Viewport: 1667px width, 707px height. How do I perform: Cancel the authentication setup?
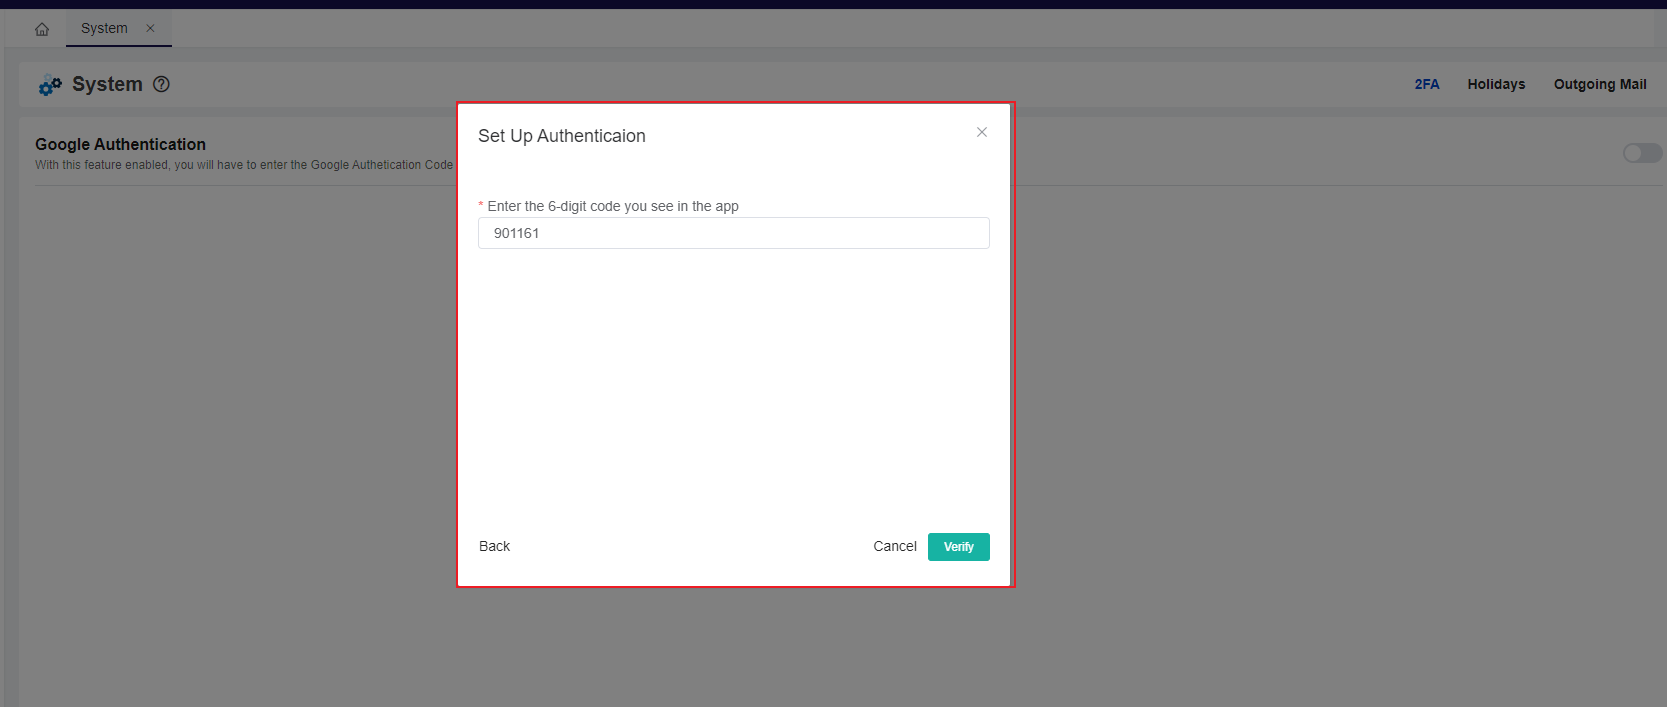(x=894, y=546)
